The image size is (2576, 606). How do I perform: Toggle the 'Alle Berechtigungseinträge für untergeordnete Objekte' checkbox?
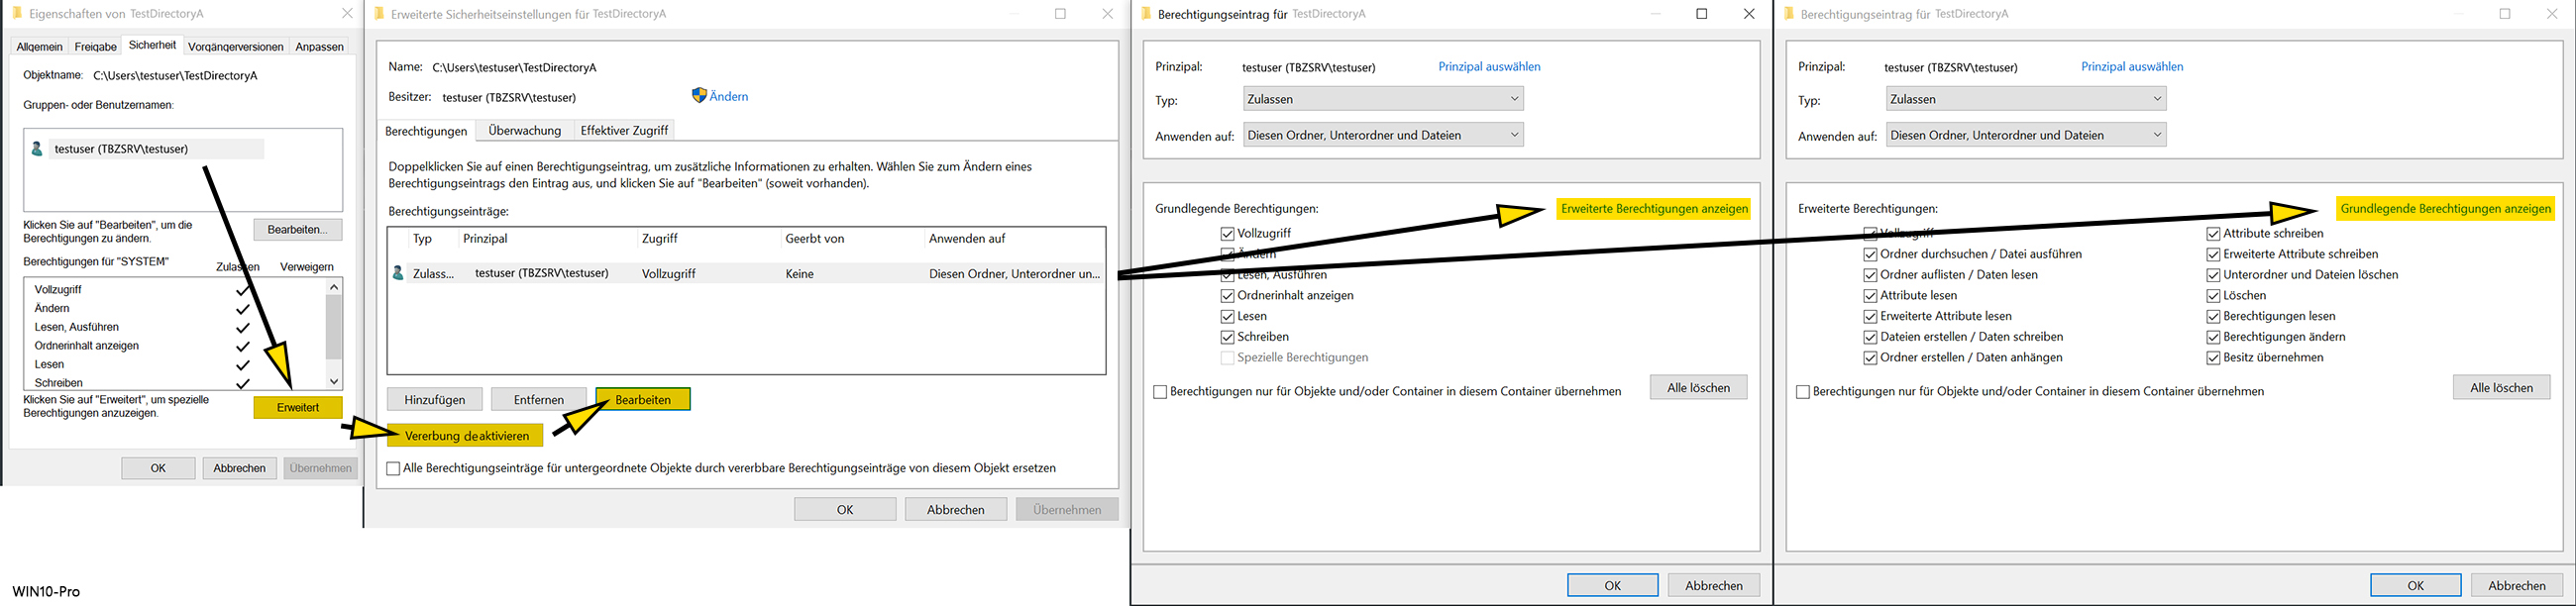(393, 468)
